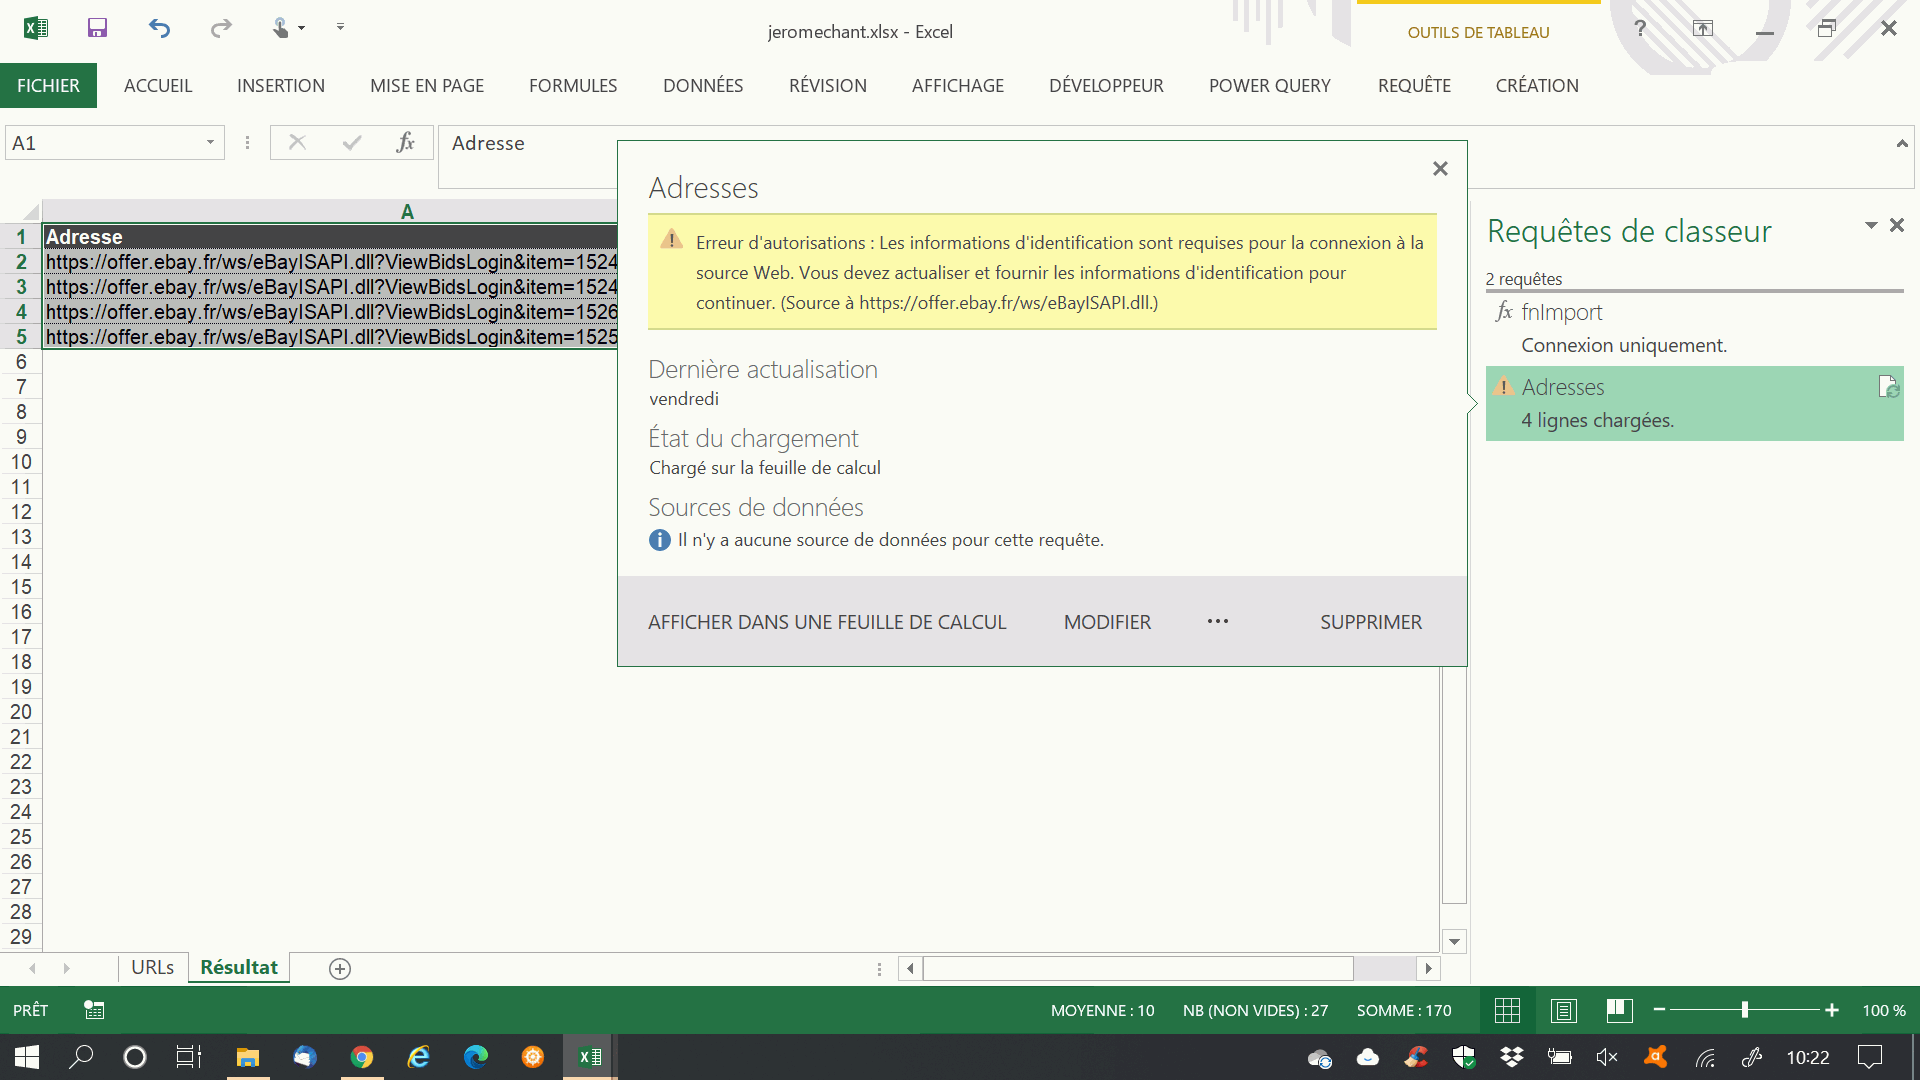Click the insert function fx icon

(x=405, y=143)
